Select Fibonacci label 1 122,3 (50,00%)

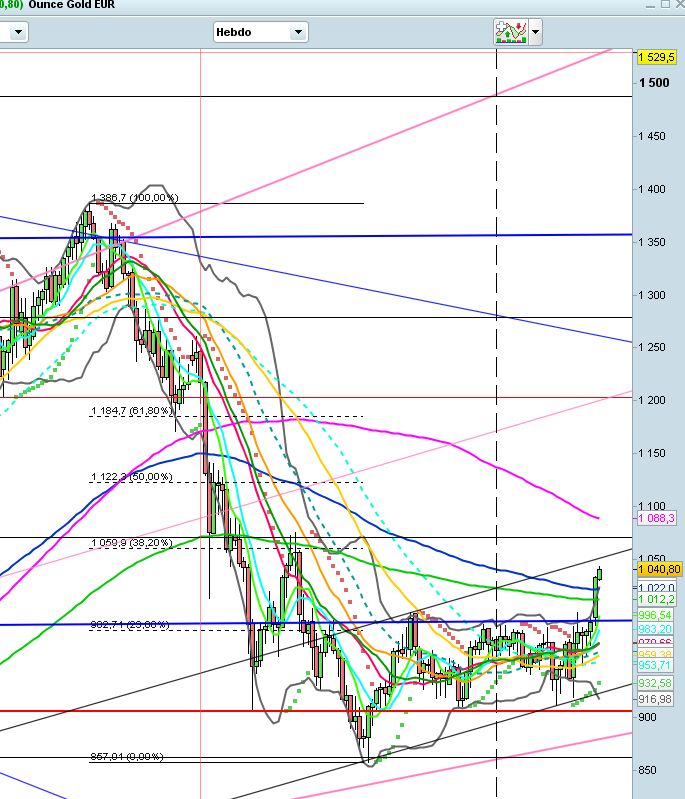pos(132,476)
